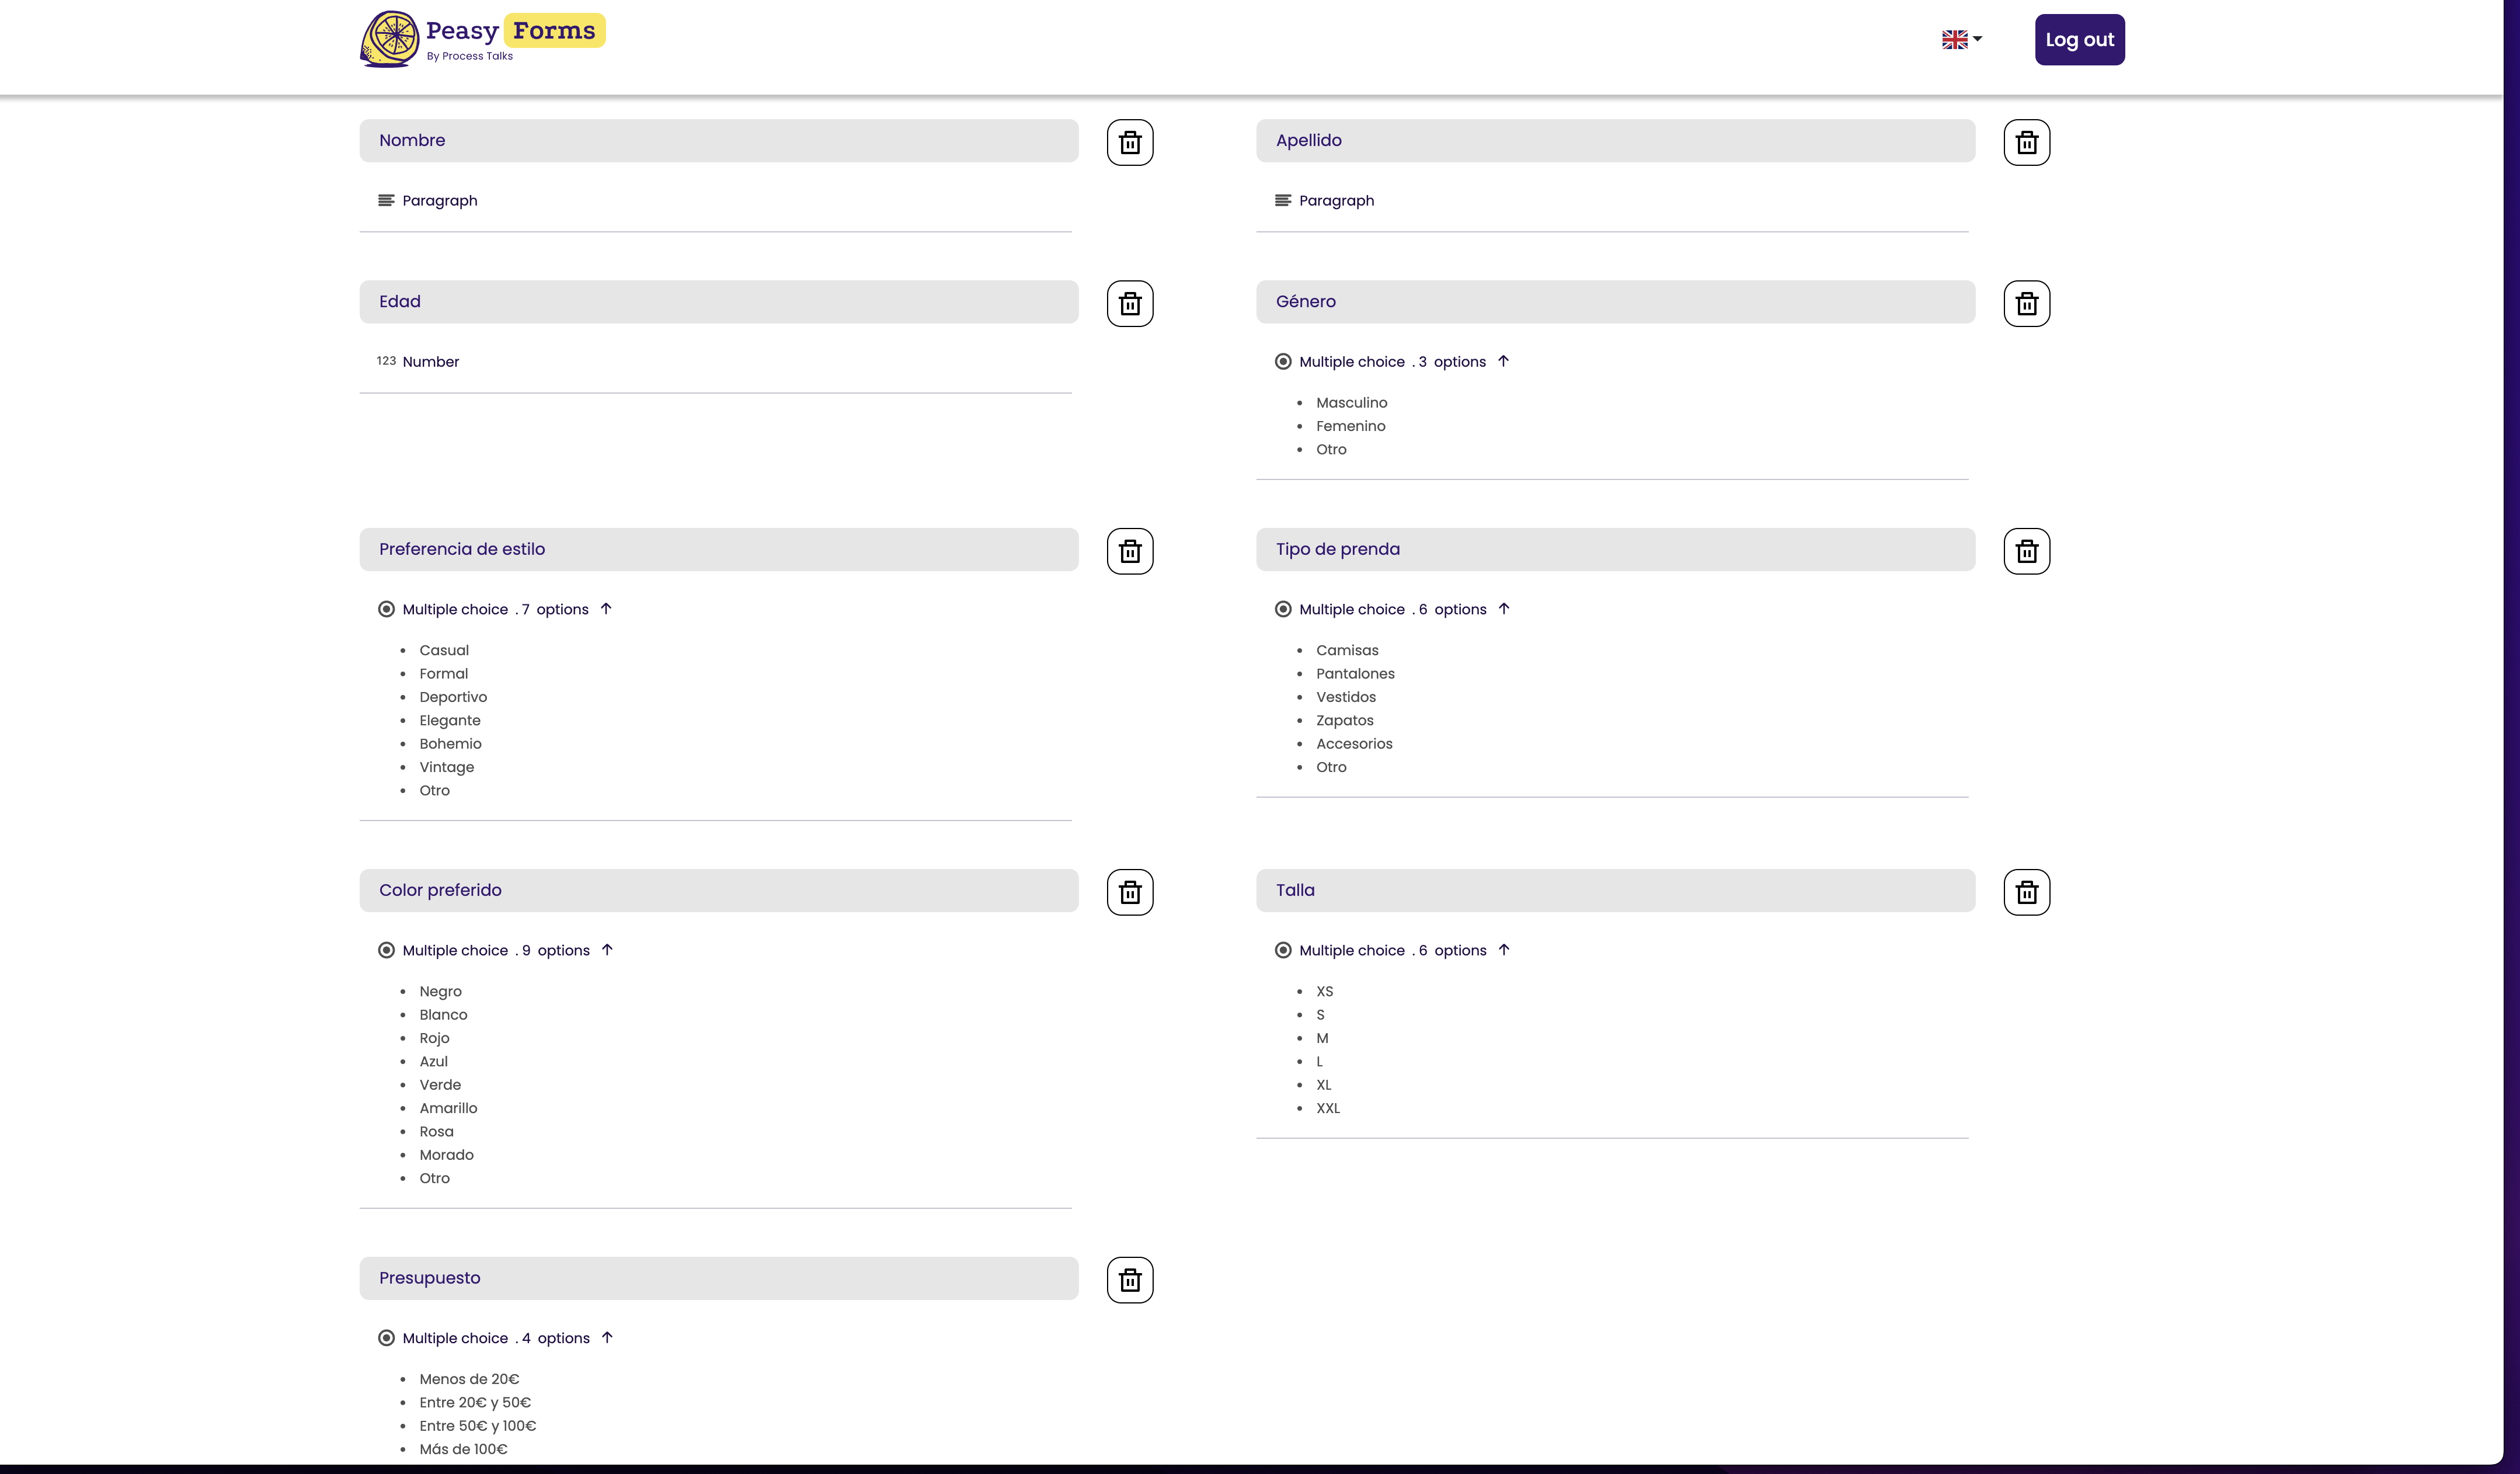Remove the Edad field via trash icon
The height and width of the screenshot is (1474, 2520).
click(1130, 303)
